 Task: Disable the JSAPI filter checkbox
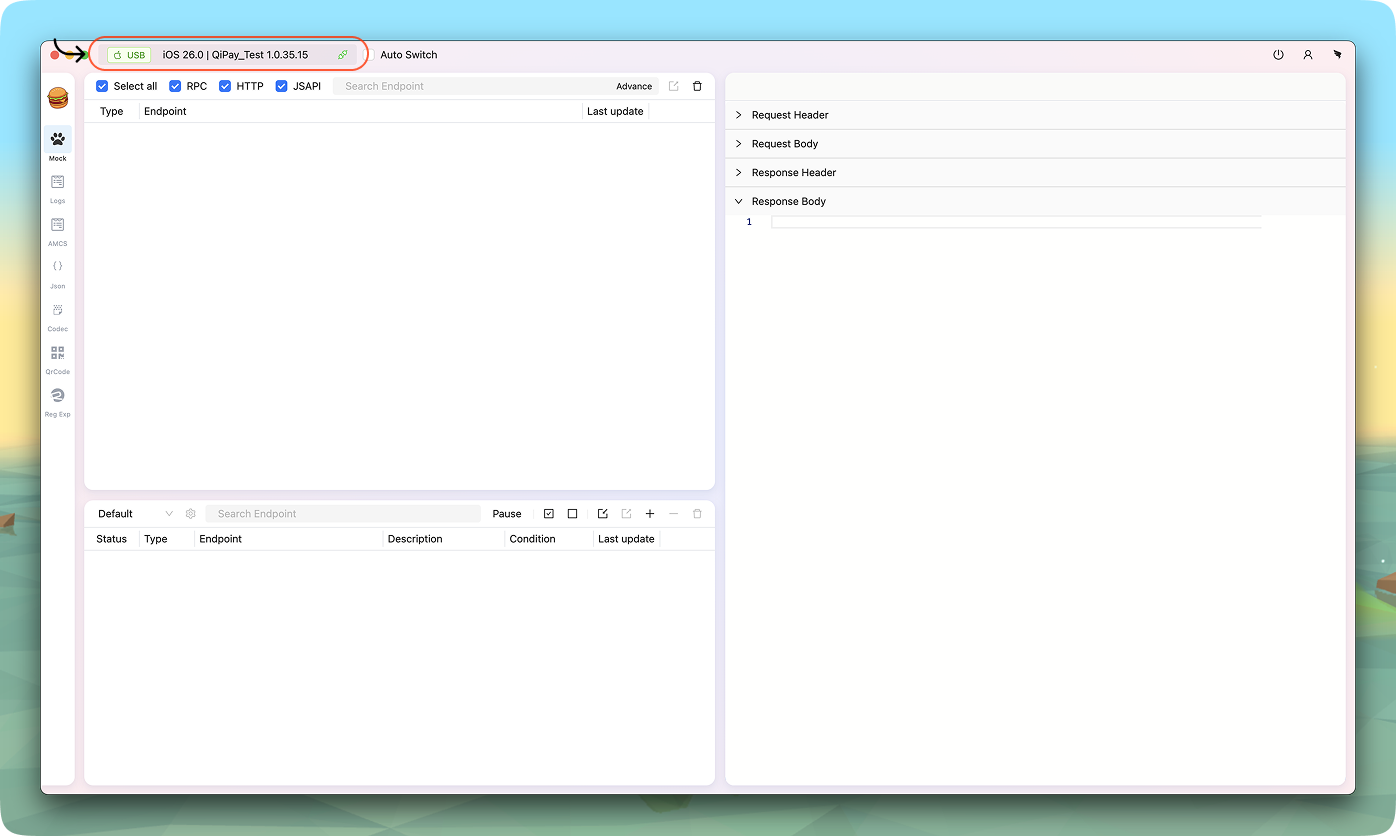click(281, 86)
